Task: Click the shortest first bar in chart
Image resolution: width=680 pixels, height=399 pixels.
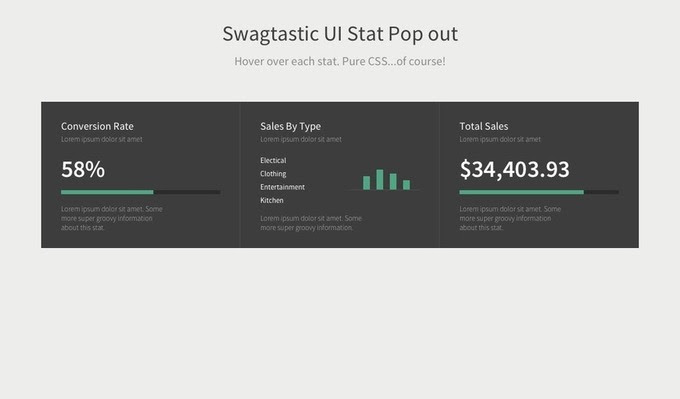Action: coord(366,183)
